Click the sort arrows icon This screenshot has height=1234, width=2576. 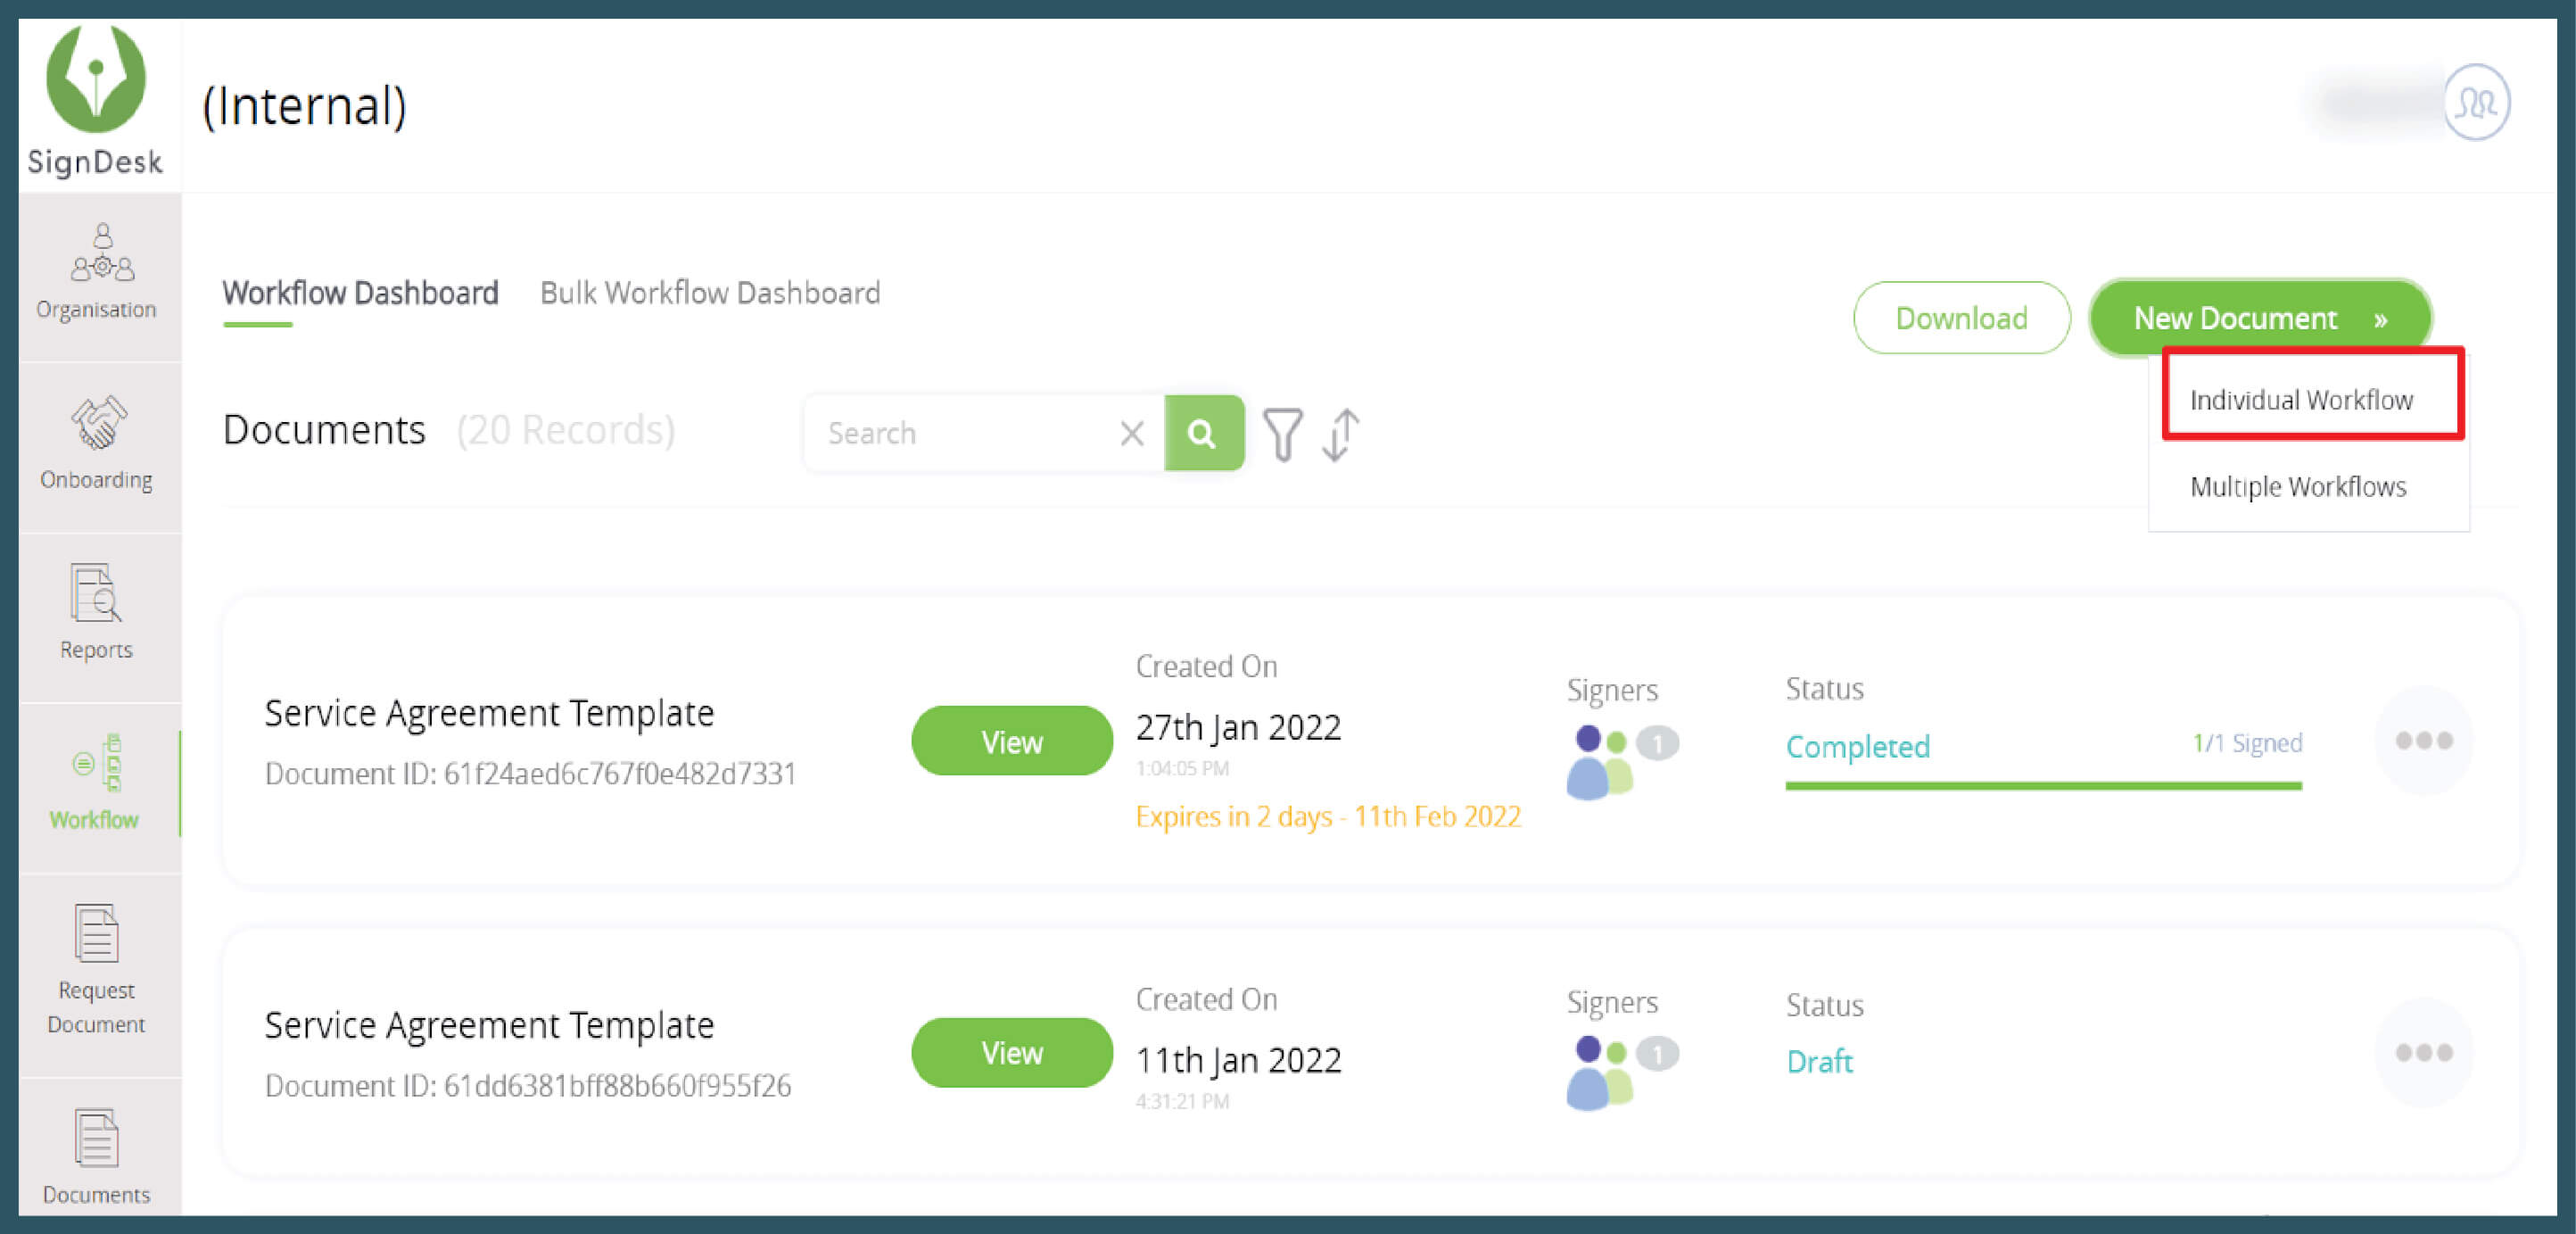[x=1340, y=434]
